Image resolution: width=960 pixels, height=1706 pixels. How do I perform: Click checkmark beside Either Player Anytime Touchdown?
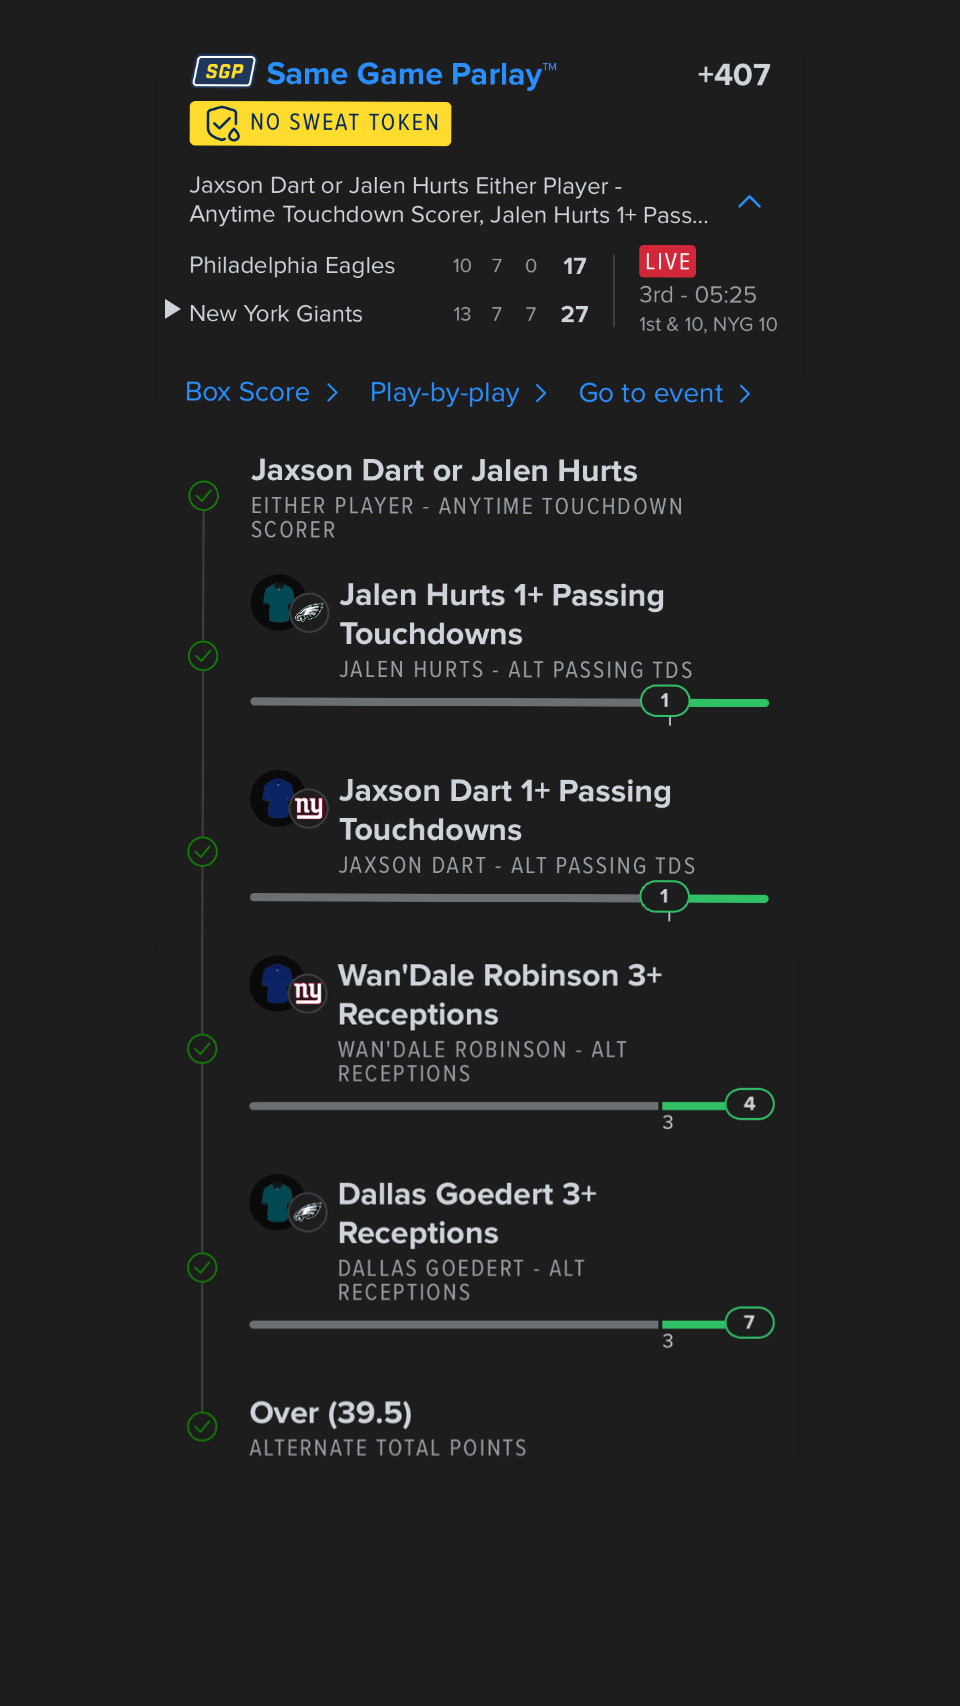tap(204, 495)
